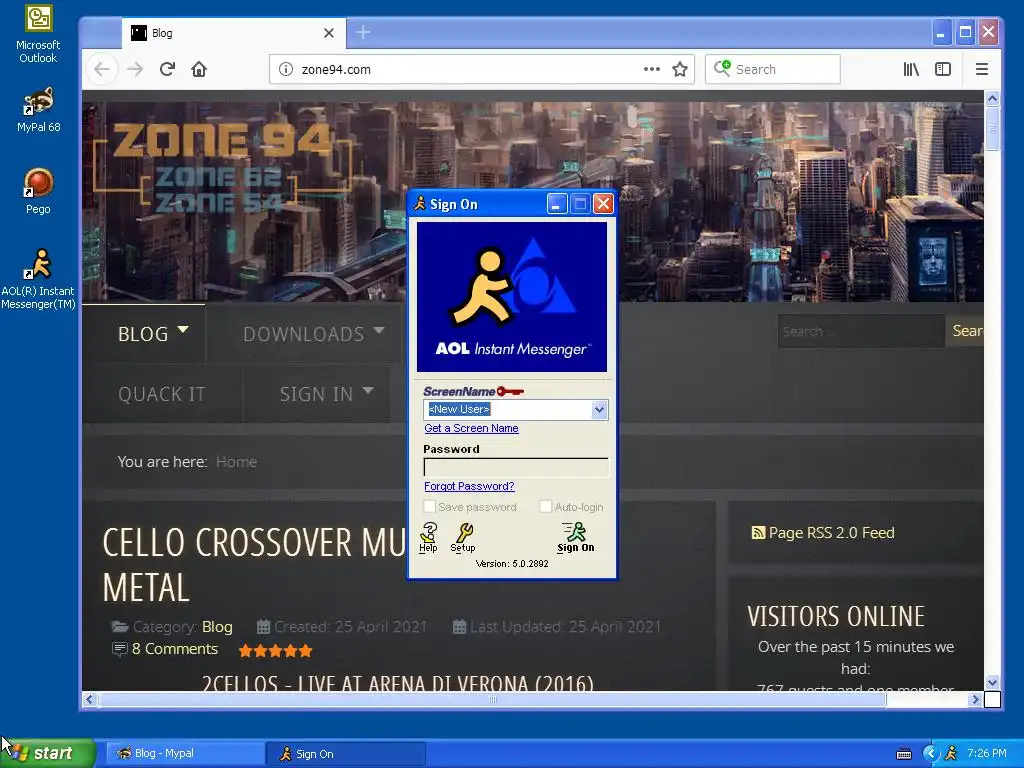The width and height of the screenshot is (1024, 768).
Task: Click the Sign On taskbar button
Action: coord(346,754)
